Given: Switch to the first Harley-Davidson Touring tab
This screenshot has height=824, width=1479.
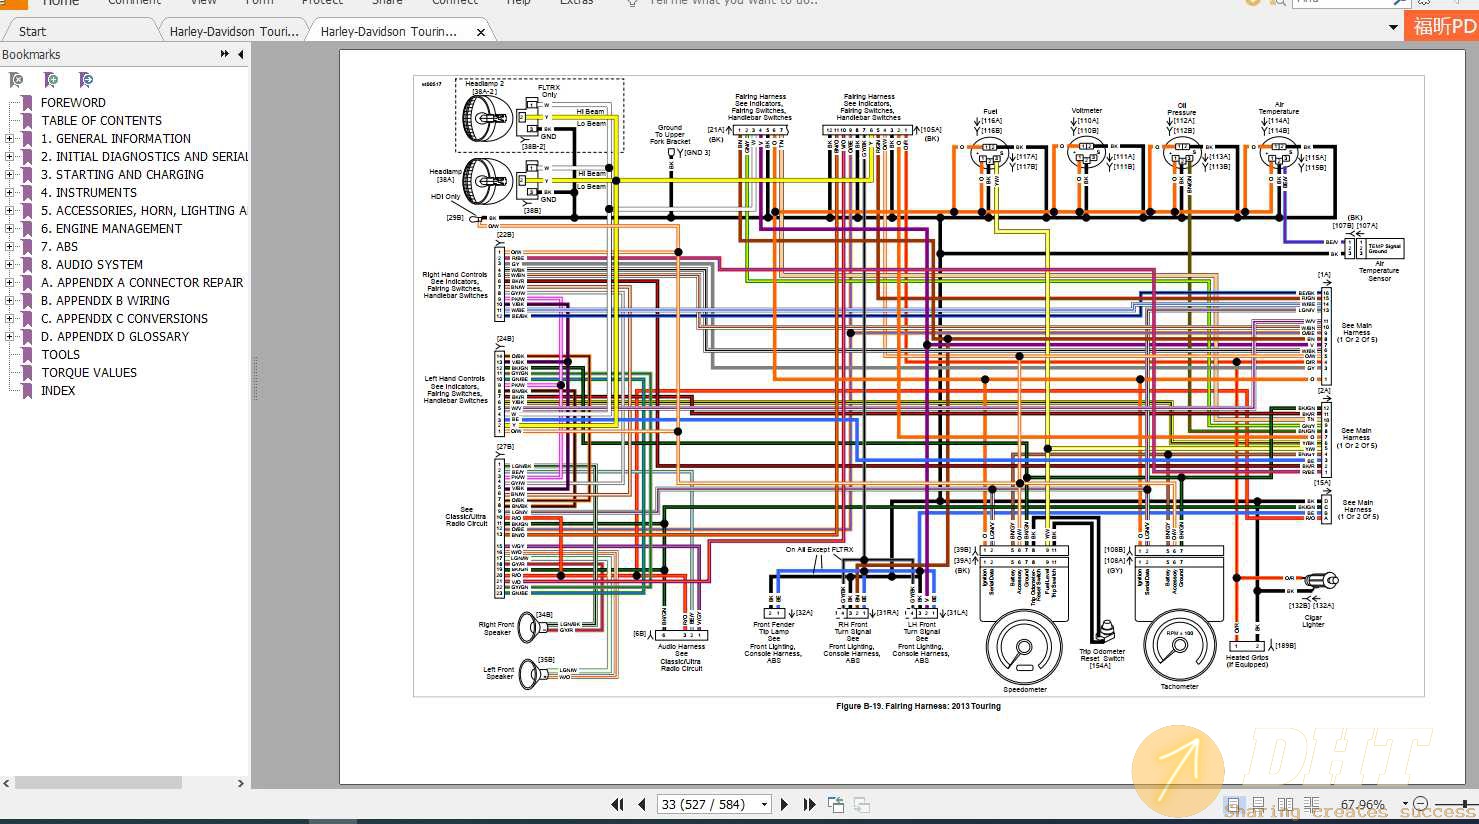Looking at the screenshot, I should [x=234, y=32].
